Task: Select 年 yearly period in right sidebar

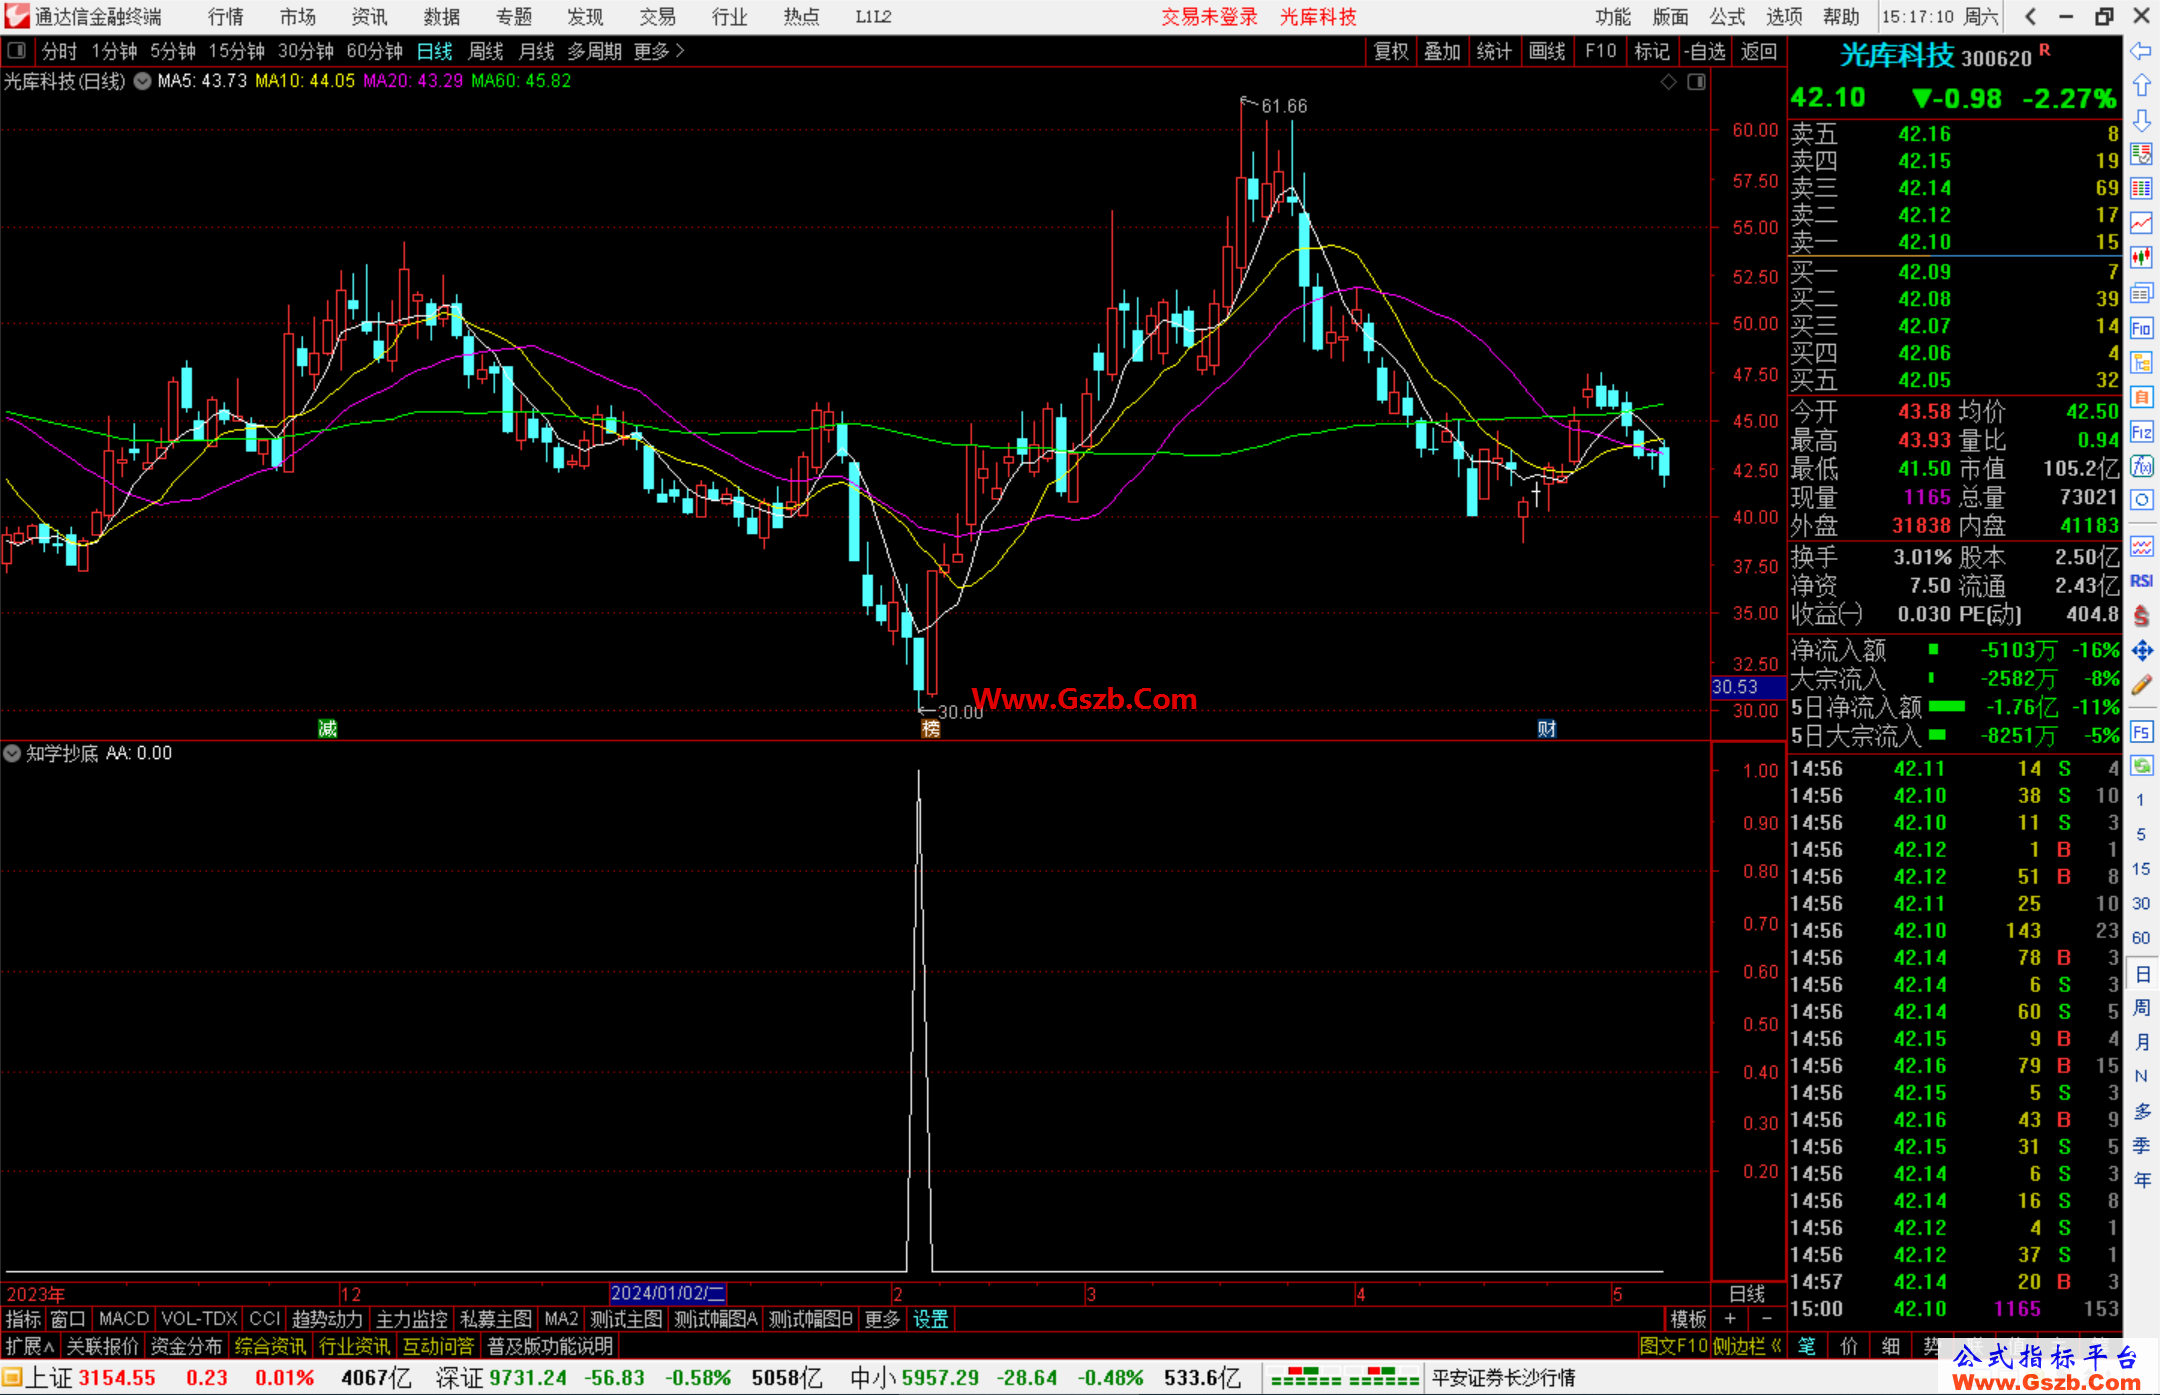Action: [2141, 1180]
